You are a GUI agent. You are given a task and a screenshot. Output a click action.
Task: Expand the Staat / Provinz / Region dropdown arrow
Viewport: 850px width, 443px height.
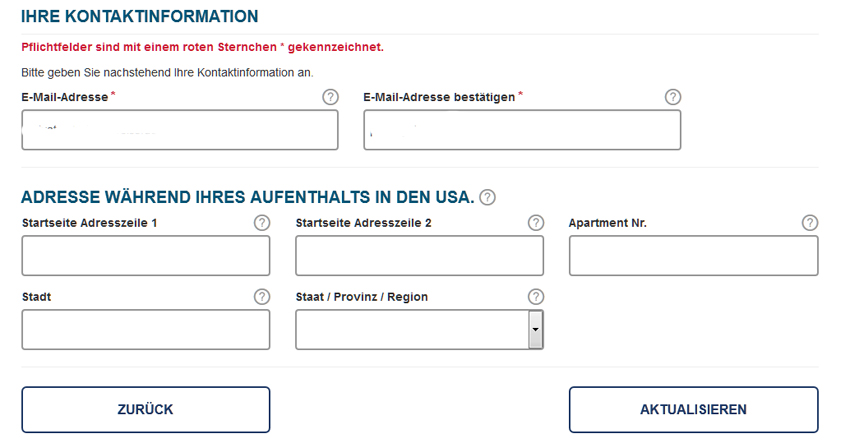(535, 330)
